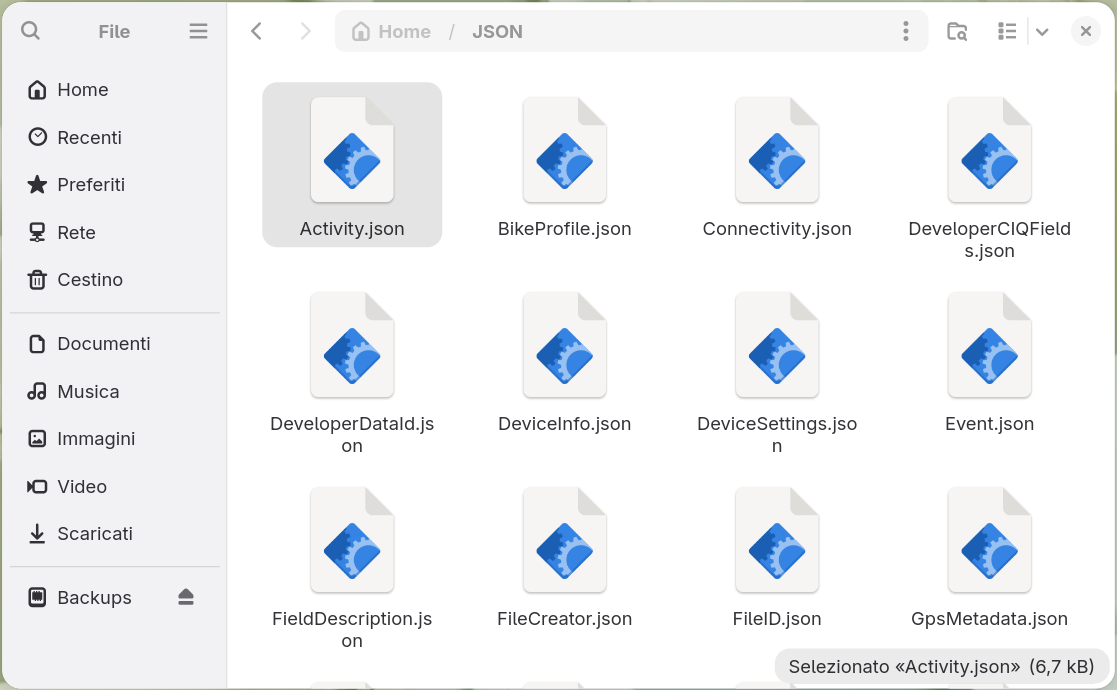Go forward with the right arrow
Screen dimensions: 1117x690
[306, 31]
